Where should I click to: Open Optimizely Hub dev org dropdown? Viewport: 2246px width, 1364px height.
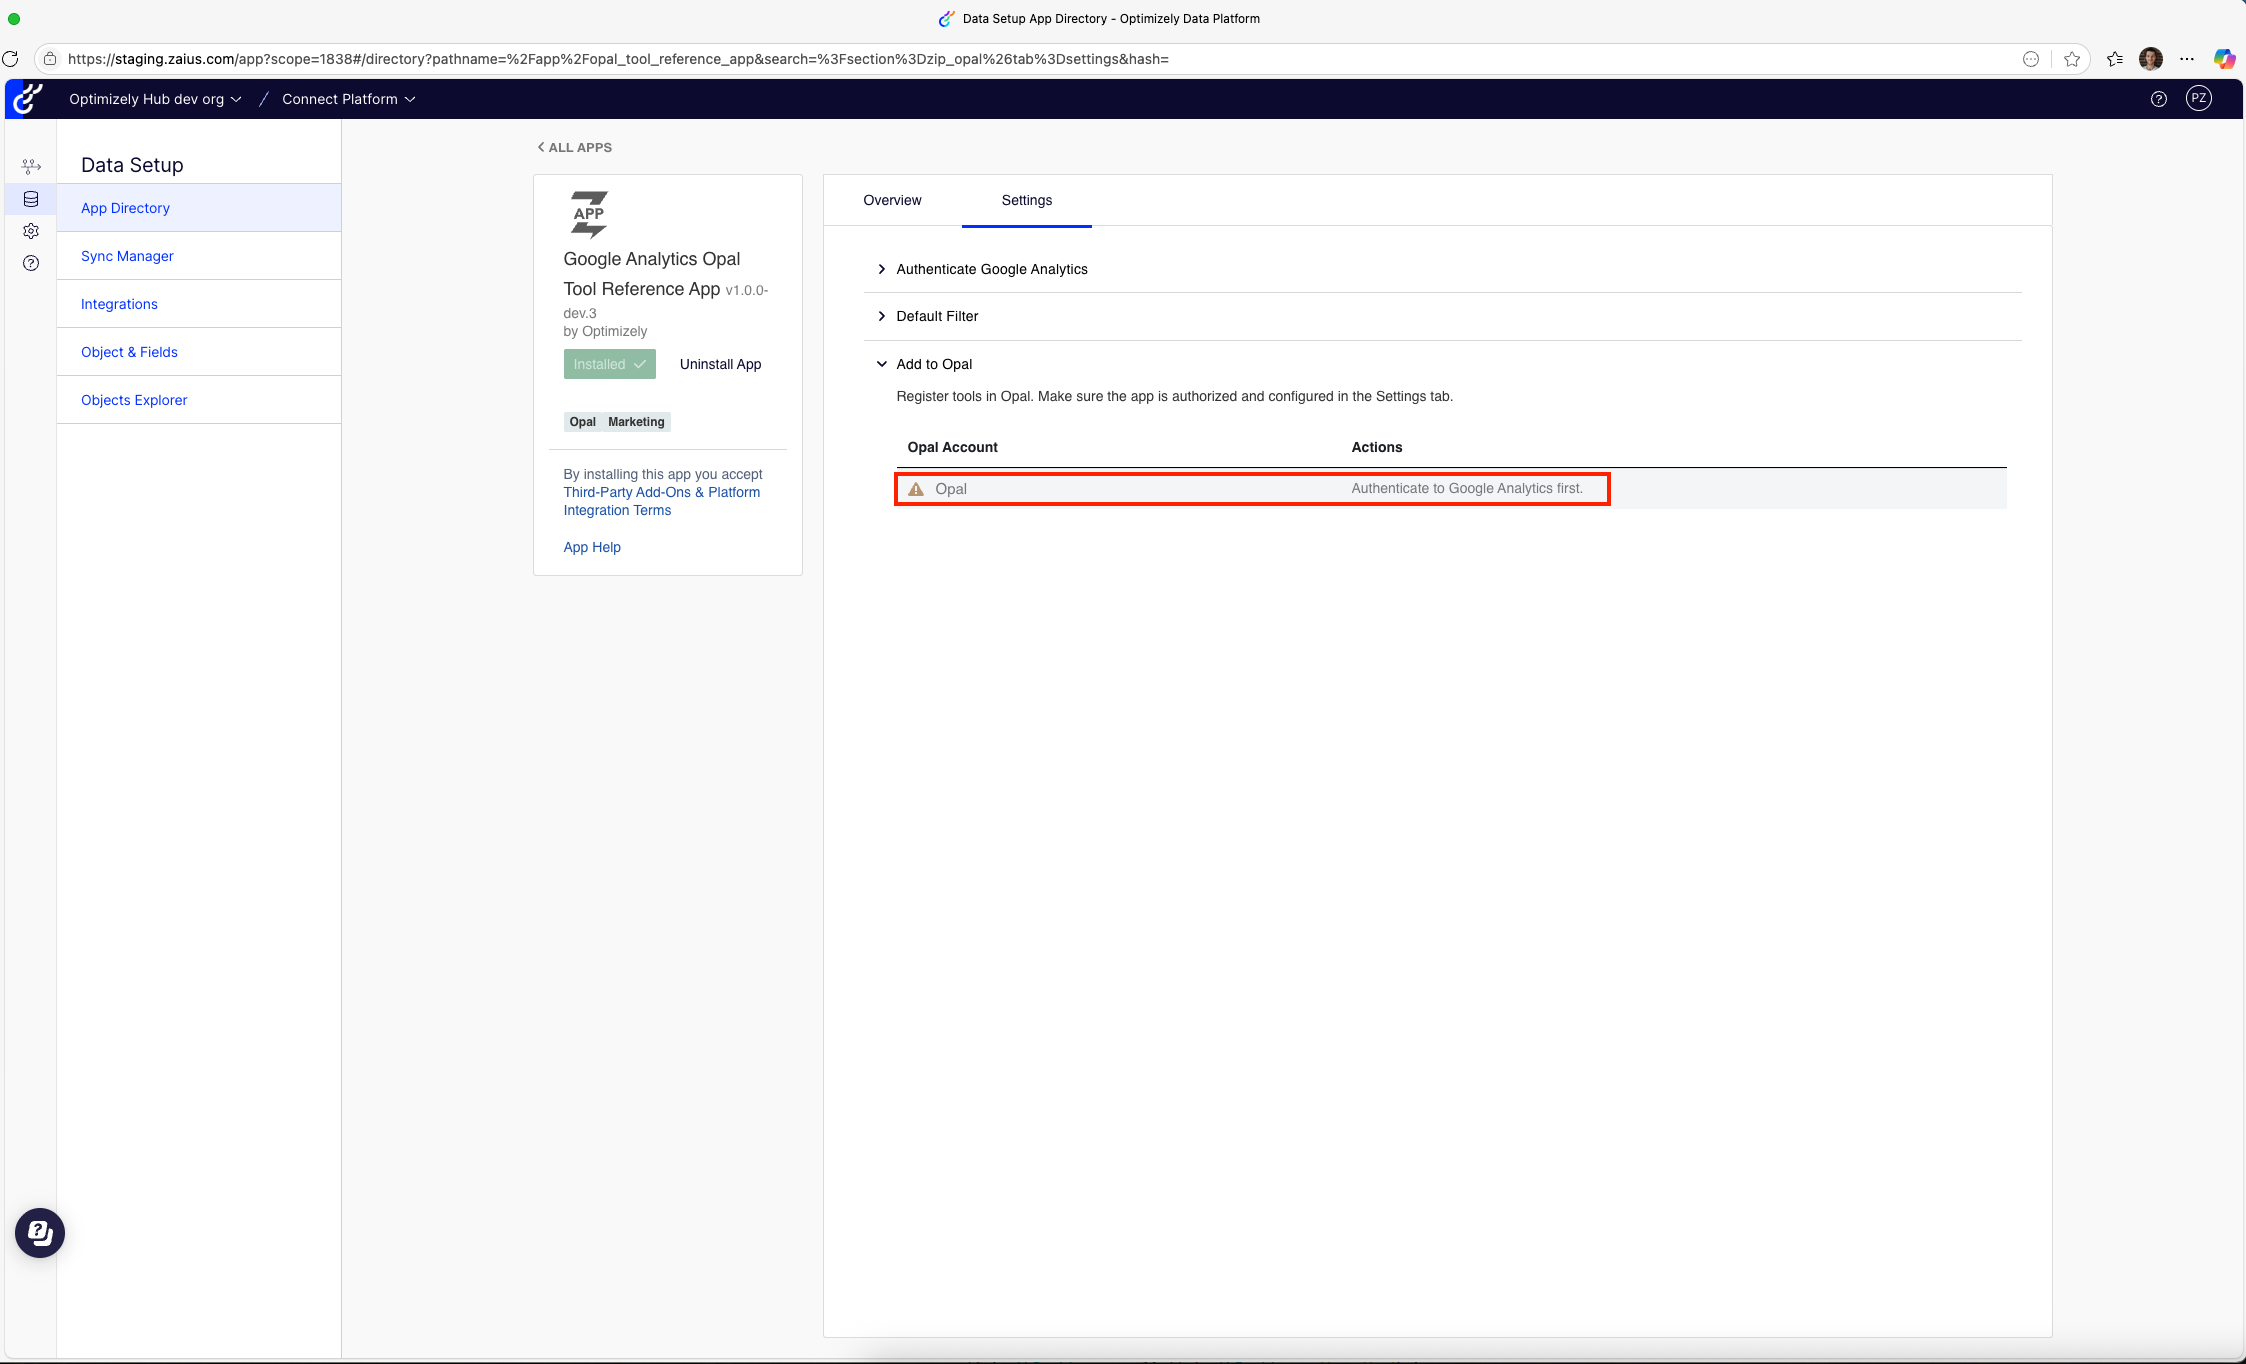click(x=155, y=99)
